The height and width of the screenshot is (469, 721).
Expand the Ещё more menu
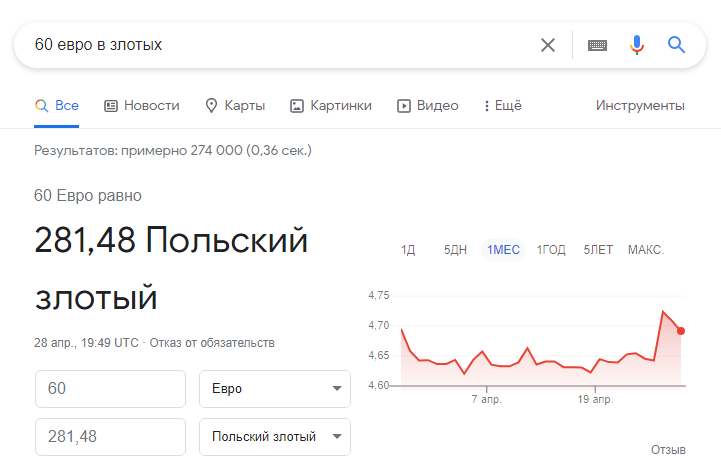click(503, 106)
